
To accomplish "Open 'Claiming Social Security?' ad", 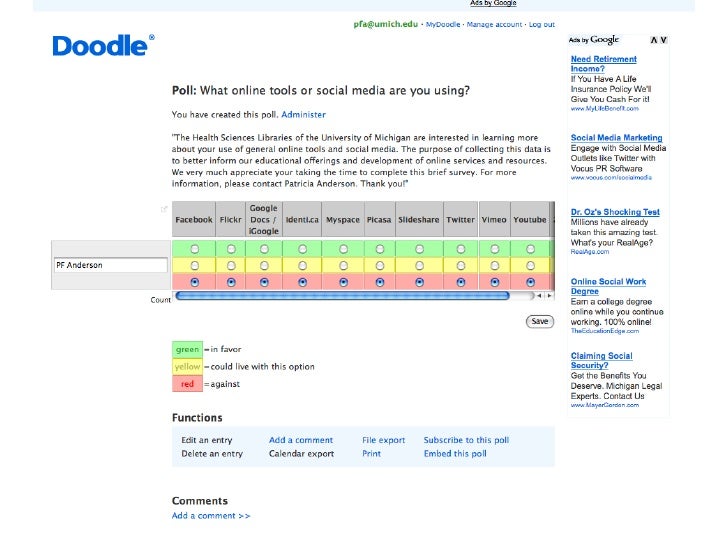I will click(601, 361).
